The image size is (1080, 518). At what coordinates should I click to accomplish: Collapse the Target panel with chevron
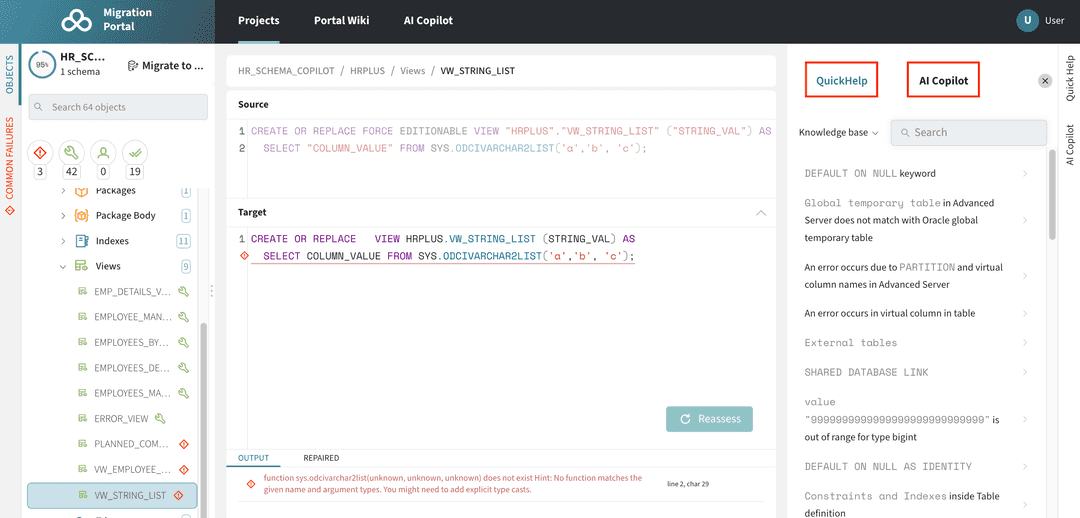(761, 213)
